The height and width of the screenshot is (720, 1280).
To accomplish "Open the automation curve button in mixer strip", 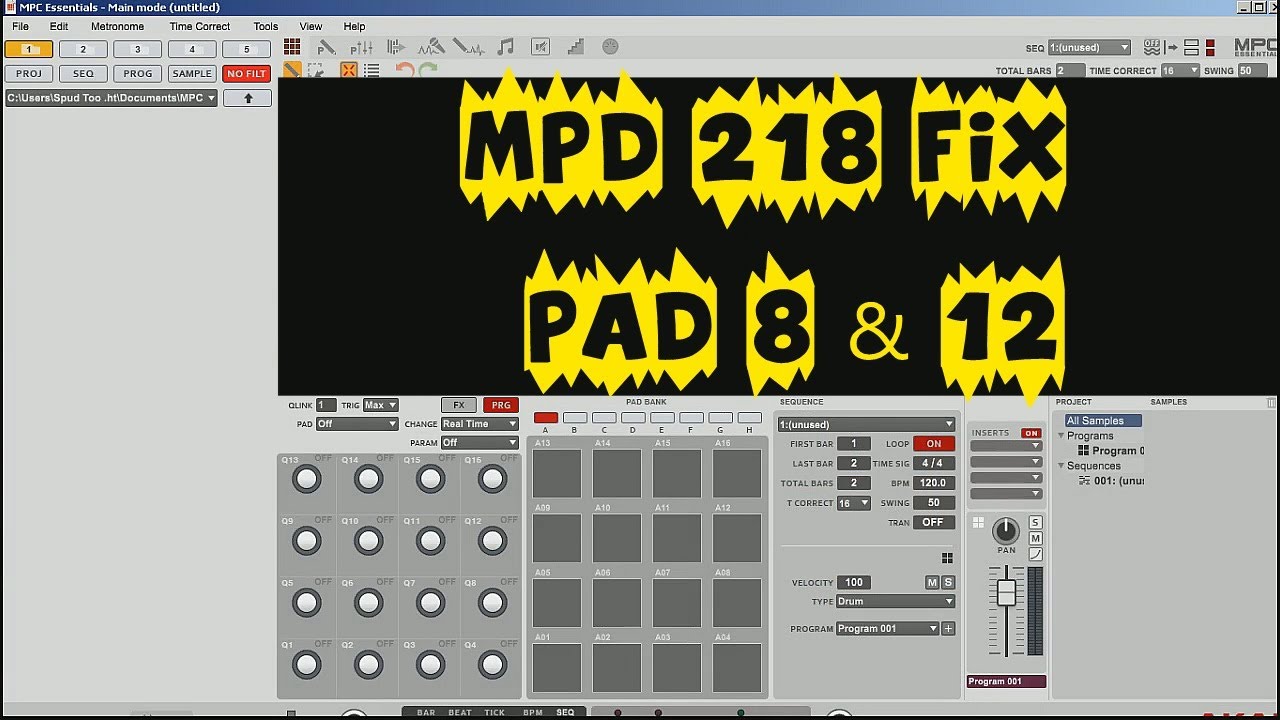I will click(1036, 554).
